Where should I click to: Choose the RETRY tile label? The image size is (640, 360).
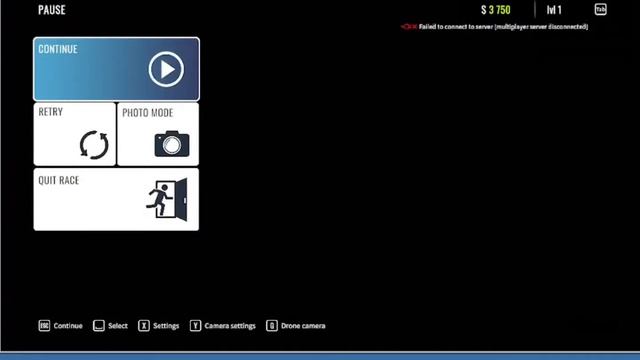[51, 112]
